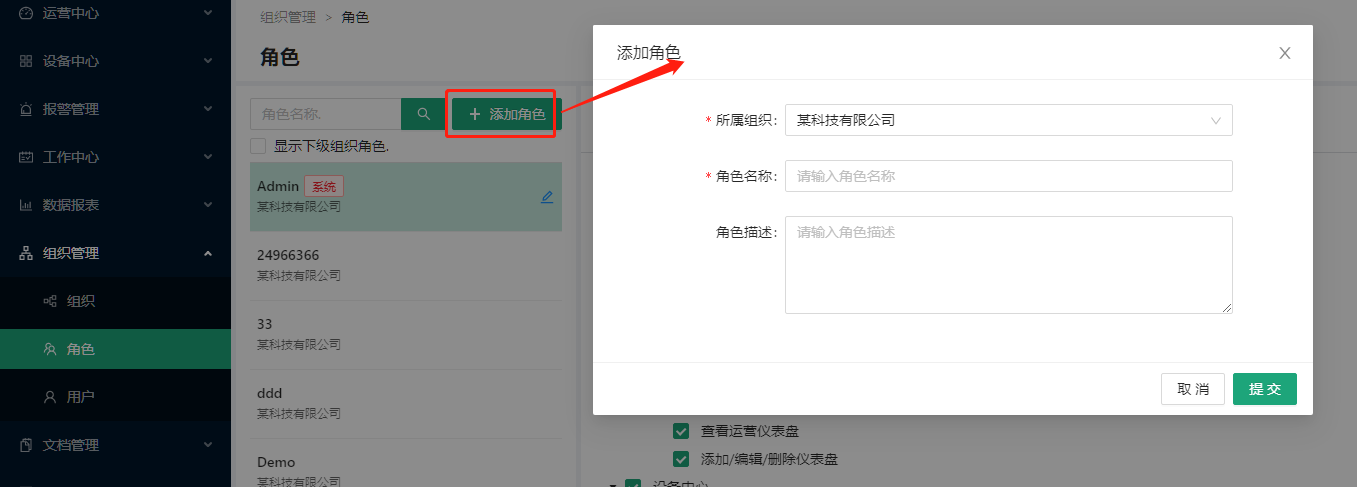Open the 用户 submenu item
Viewport: 1357px width, 487px height.
pos(80,397)
